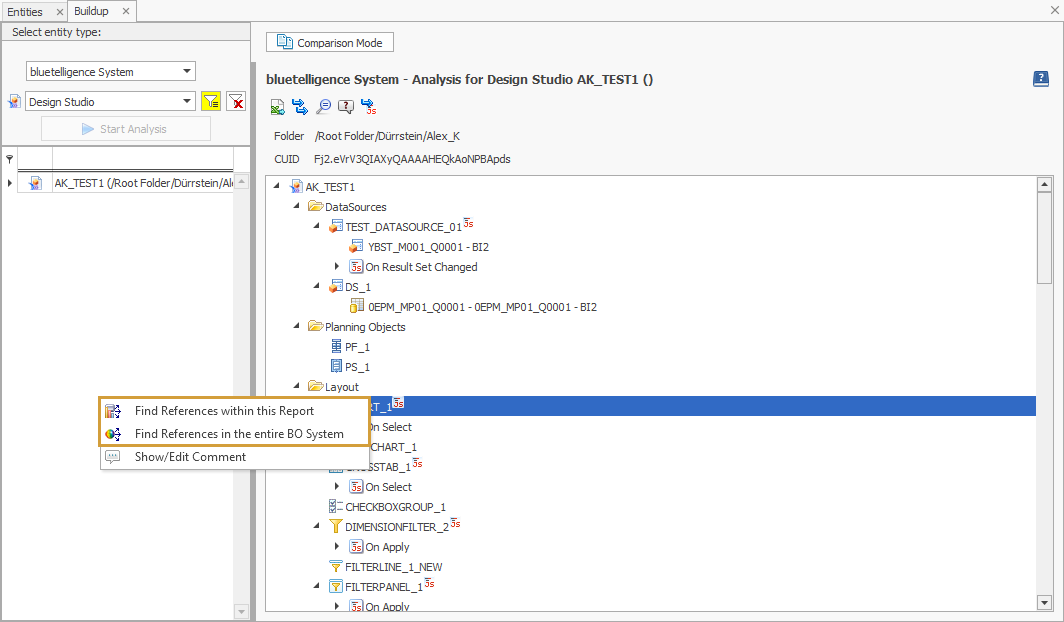Open comments via the question-bubble toolbar icon
Screen dimensions: 1064x622
(345, 106)
